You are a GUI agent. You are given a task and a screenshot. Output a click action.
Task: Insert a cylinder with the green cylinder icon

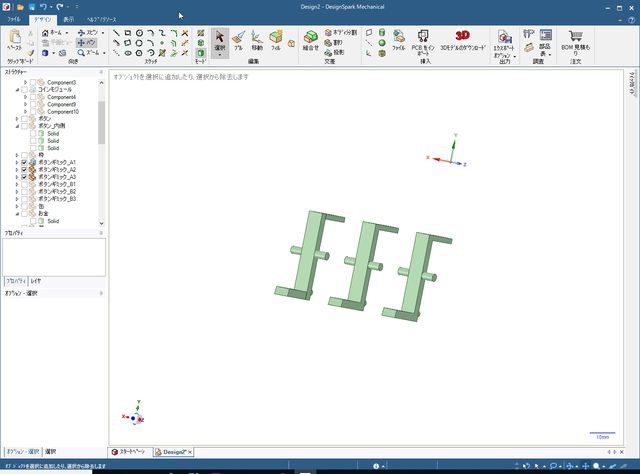[382, 33]
